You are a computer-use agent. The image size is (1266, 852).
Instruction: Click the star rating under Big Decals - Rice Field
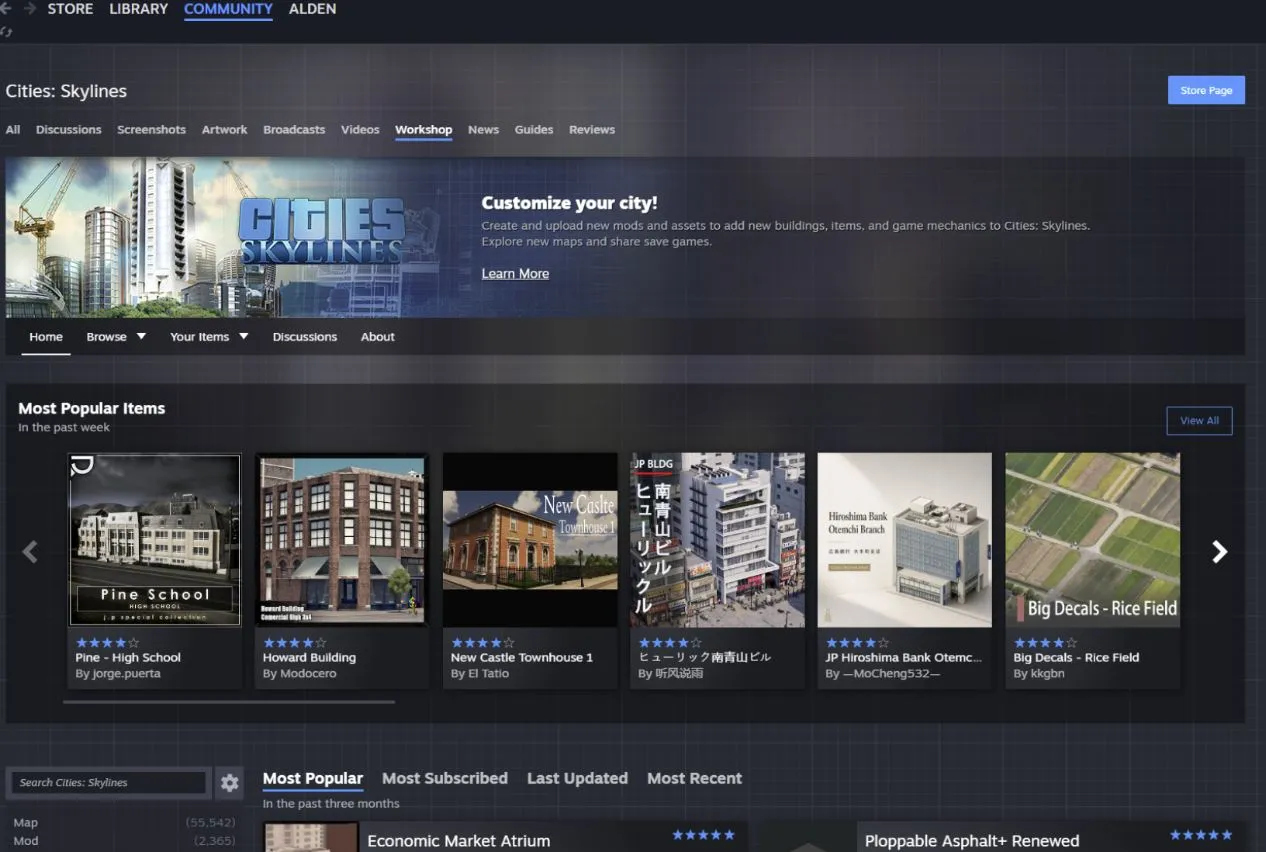1046,642
